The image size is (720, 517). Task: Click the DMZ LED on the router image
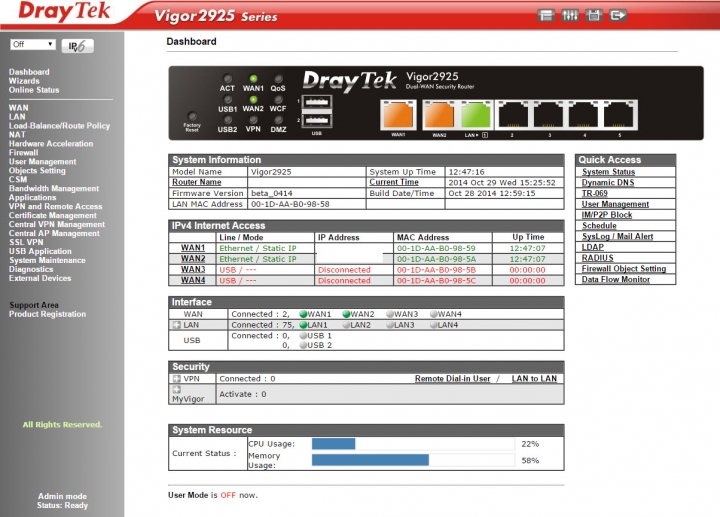(278, 120)
